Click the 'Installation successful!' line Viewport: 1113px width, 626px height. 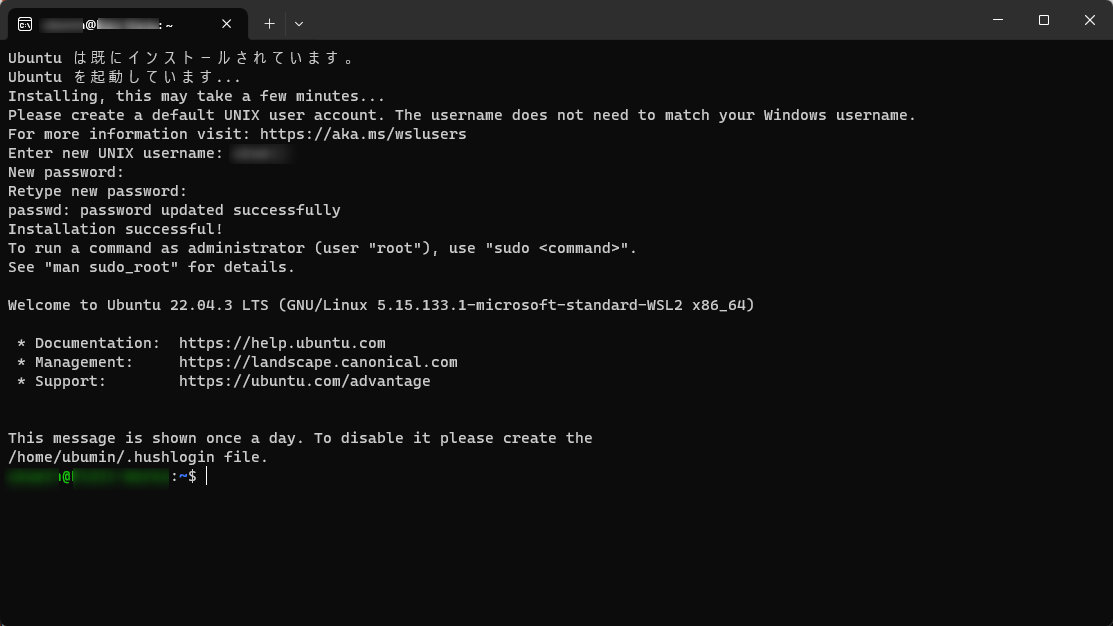[x=116, y=229]
